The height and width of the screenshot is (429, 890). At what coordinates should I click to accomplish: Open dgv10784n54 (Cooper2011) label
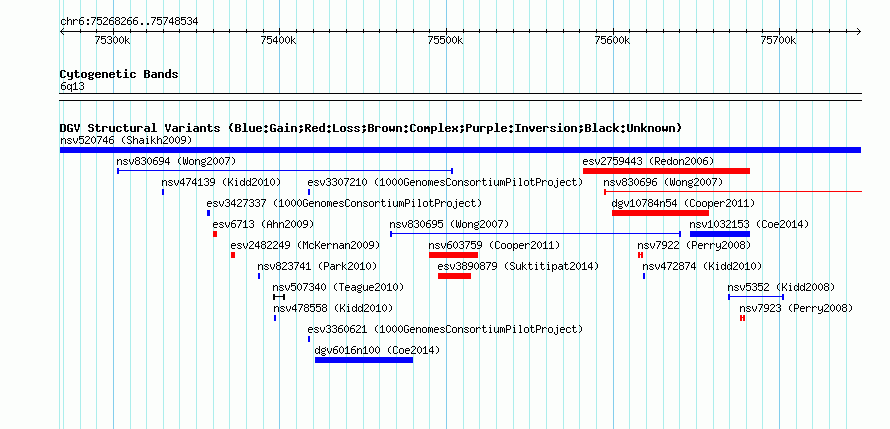(683, 203)
